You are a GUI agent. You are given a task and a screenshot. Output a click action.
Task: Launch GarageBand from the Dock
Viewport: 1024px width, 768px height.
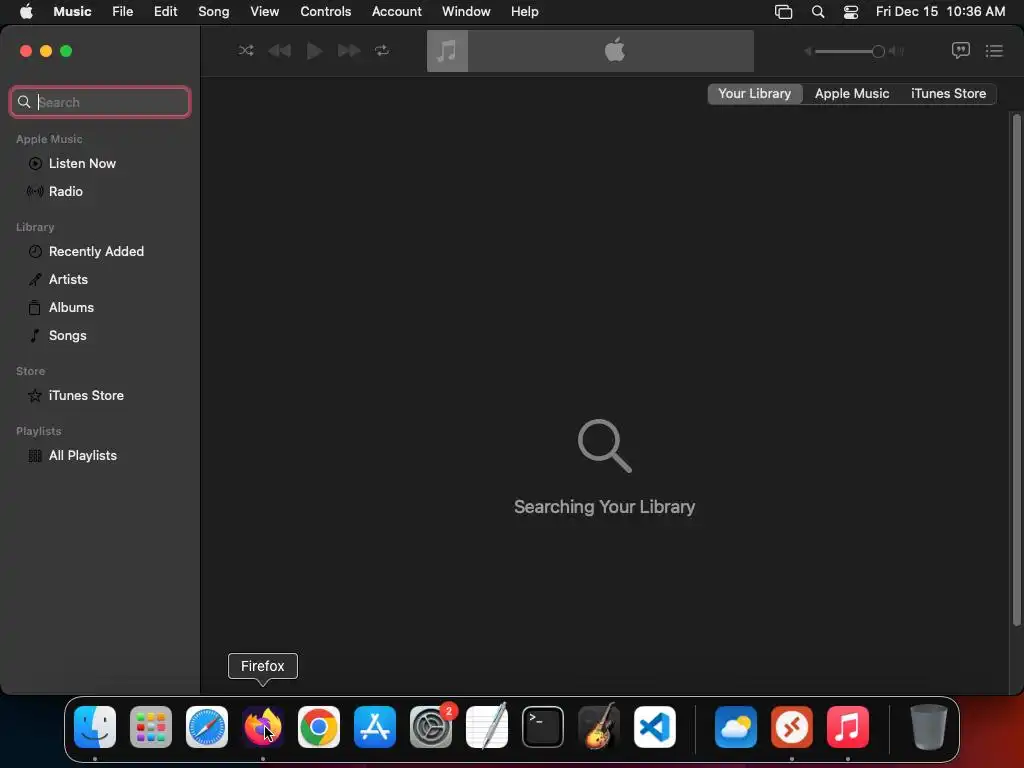[599, 727]
